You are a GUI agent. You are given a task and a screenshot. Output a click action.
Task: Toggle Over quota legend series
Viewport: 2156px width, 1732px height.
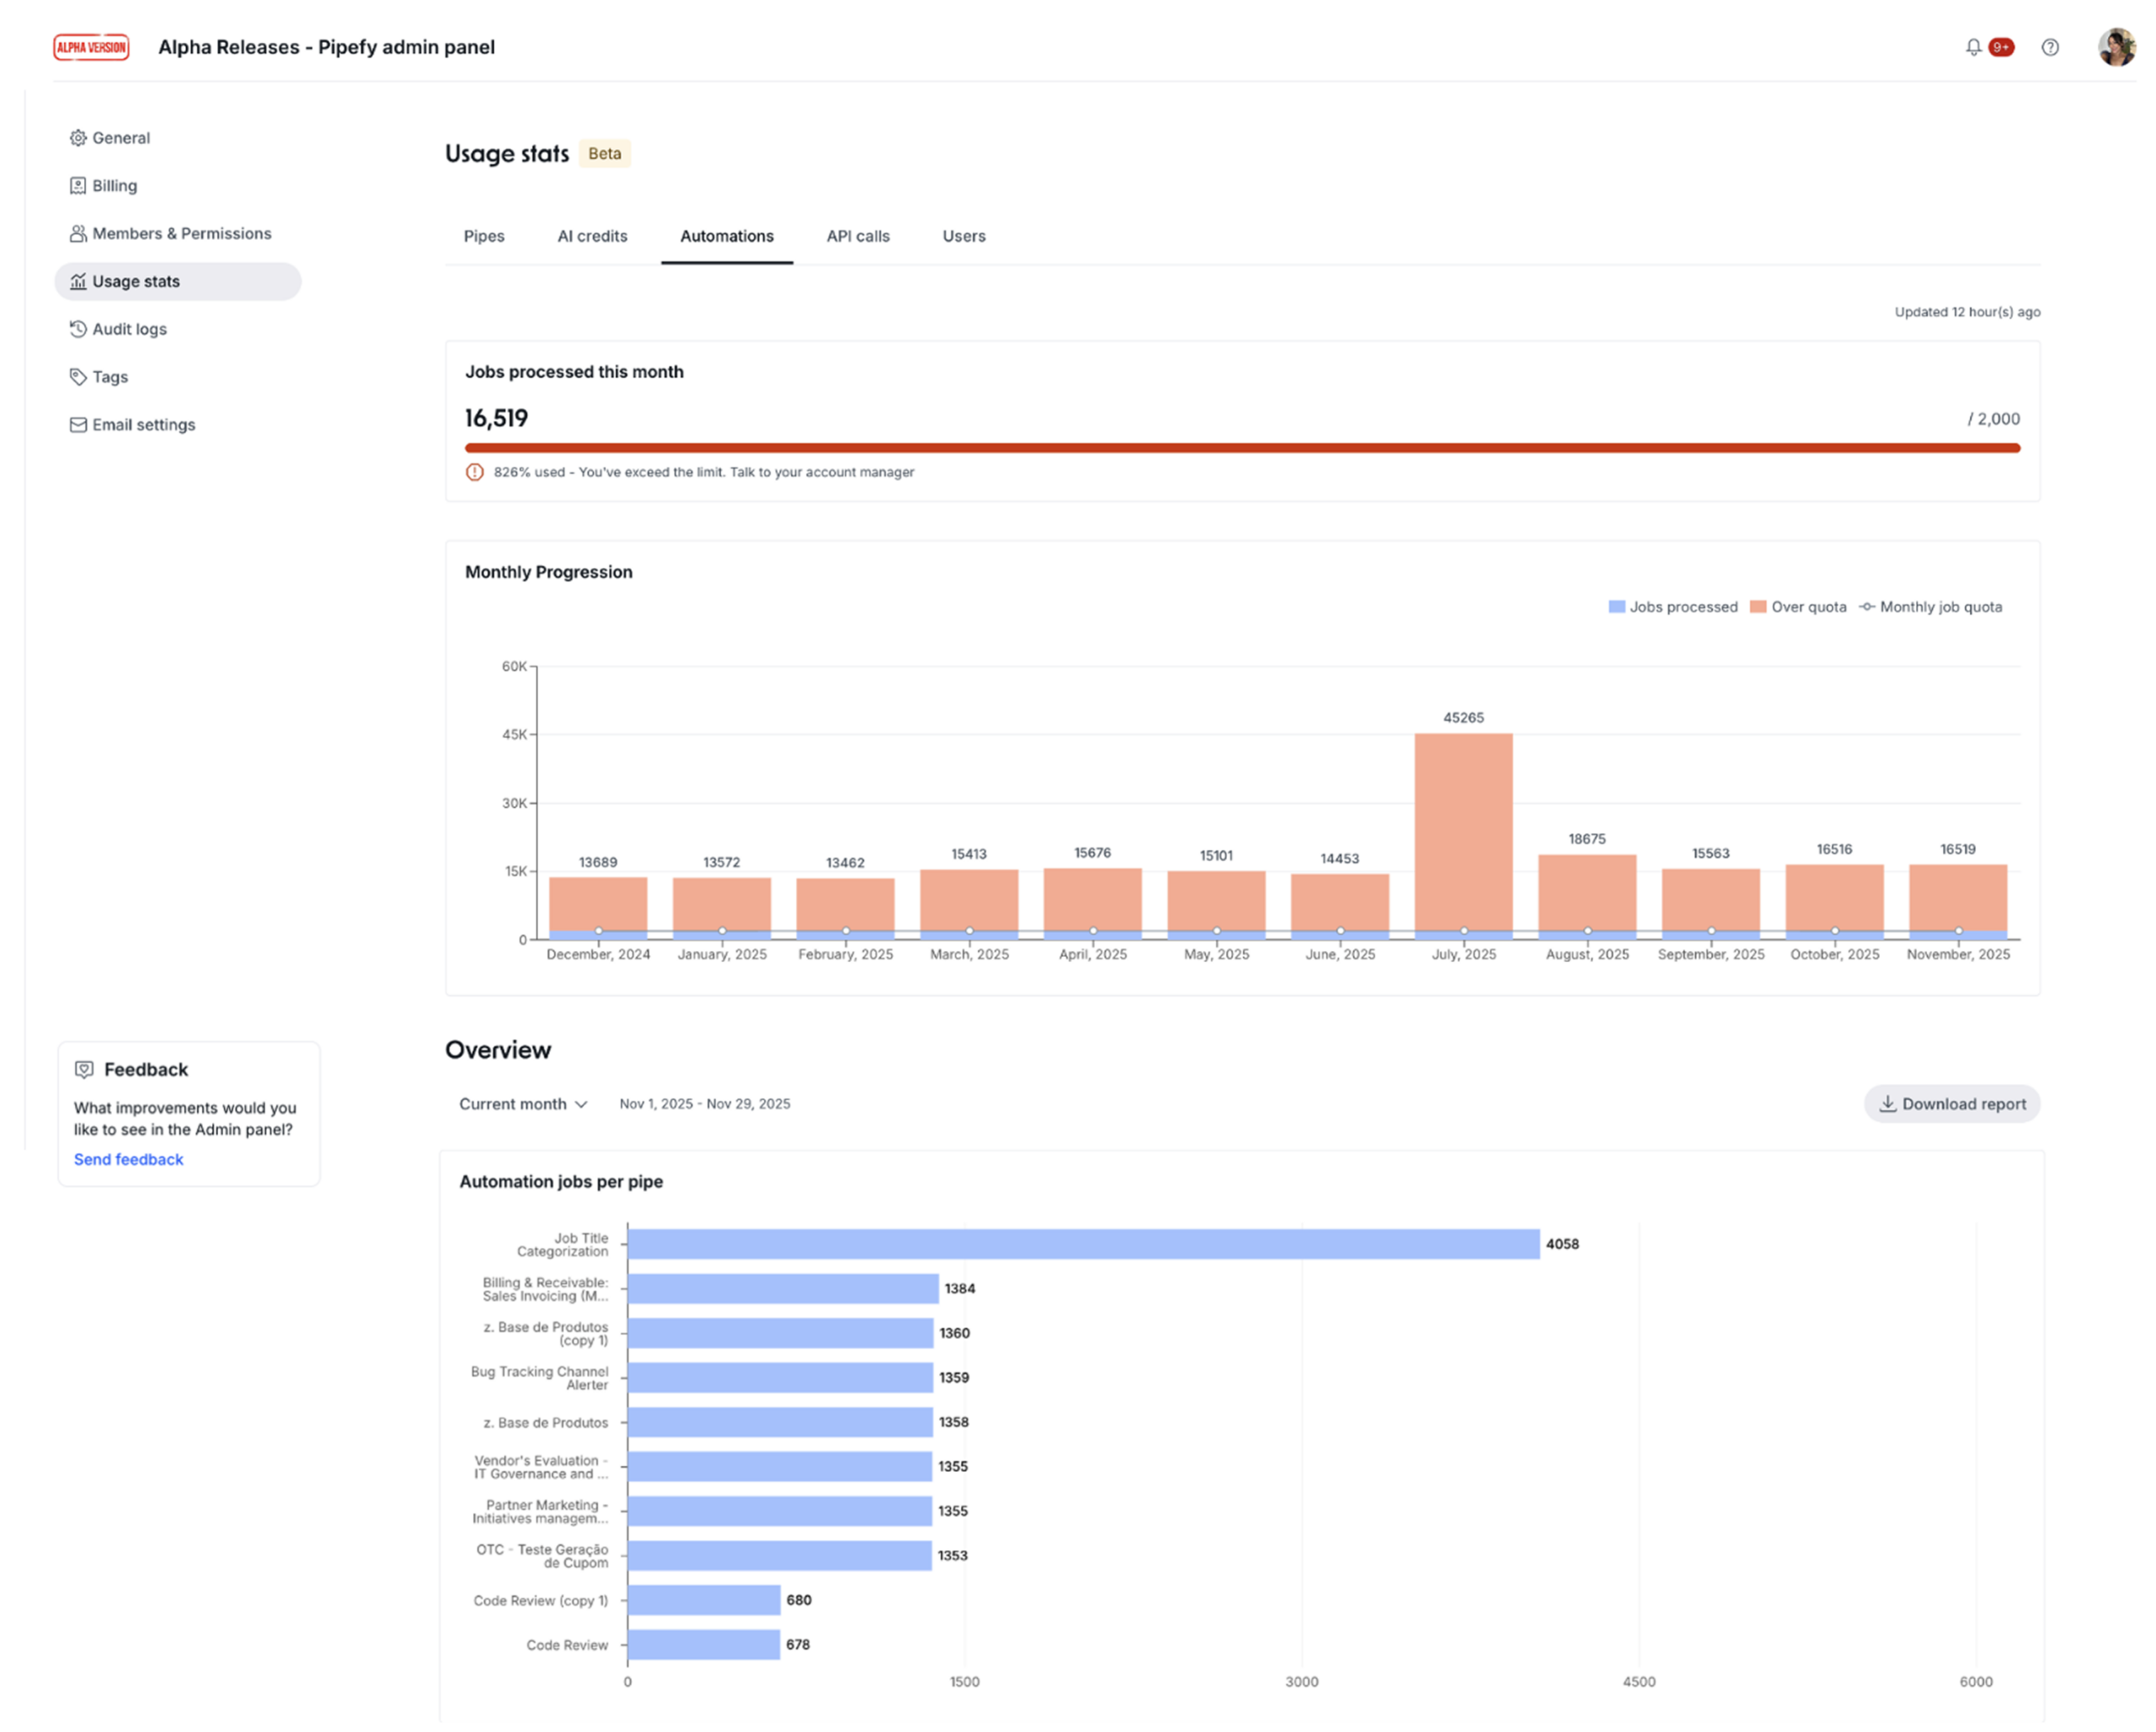point(1798,607)
